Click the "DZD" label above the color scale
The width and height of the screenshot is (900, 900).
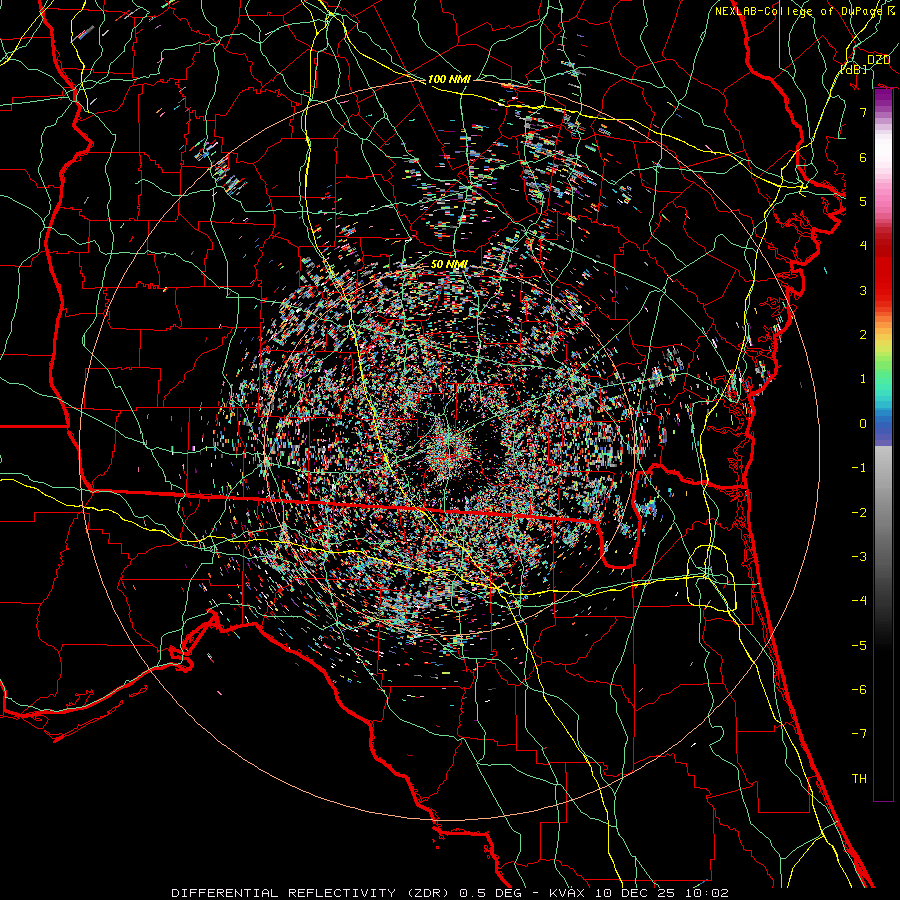coord(879,60)
